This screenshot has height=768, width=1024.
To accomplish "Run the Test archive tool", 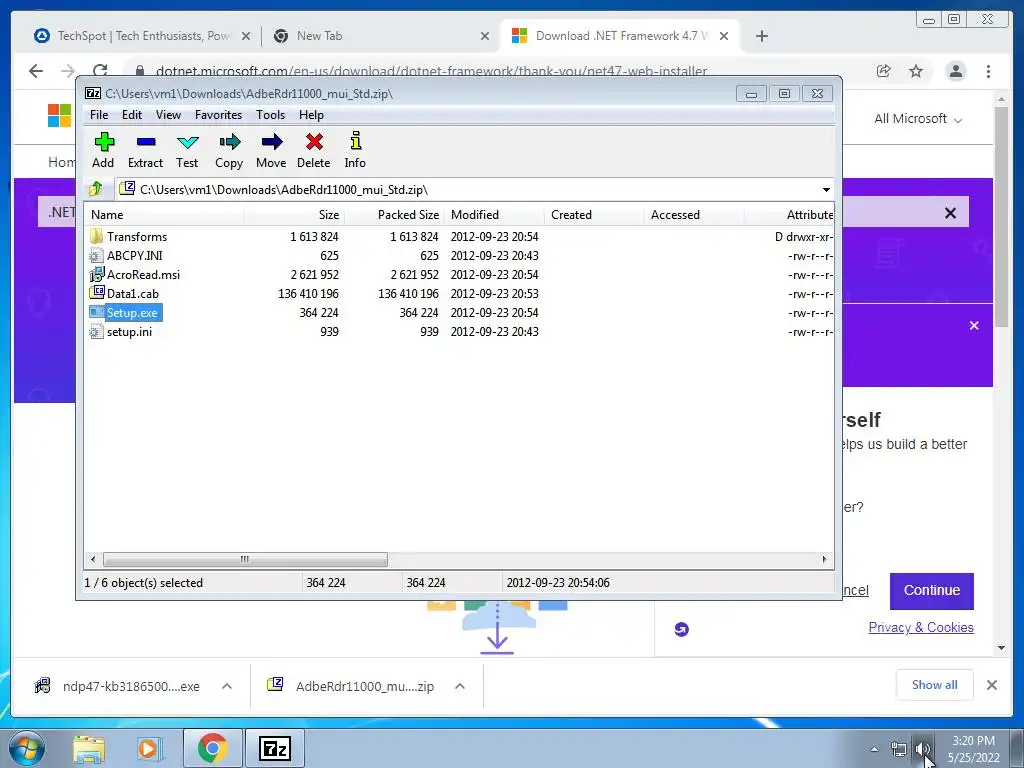I will [187, 150].
